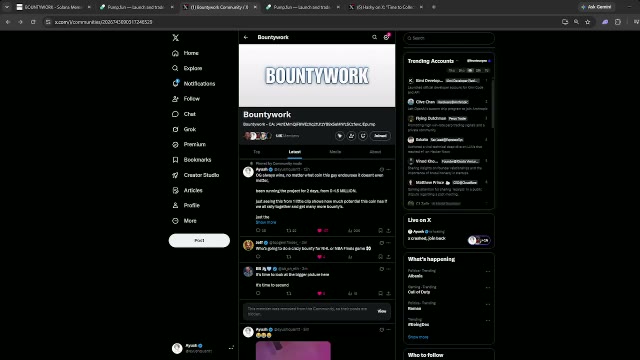Open Creator Studio in the sidebar
The height and width of the screenshot is (360, 640).
coord(196,175)
